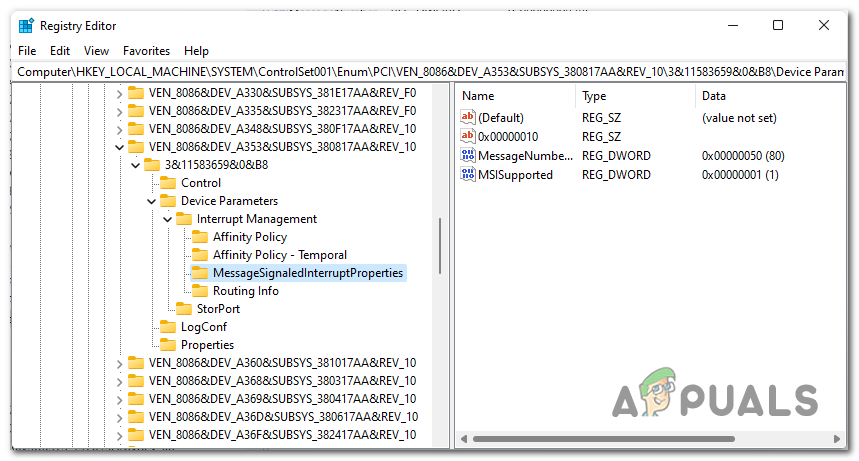Expand the VEN_8086&DEV_A36D key
The image size is (859, 461).
point(119,418)
